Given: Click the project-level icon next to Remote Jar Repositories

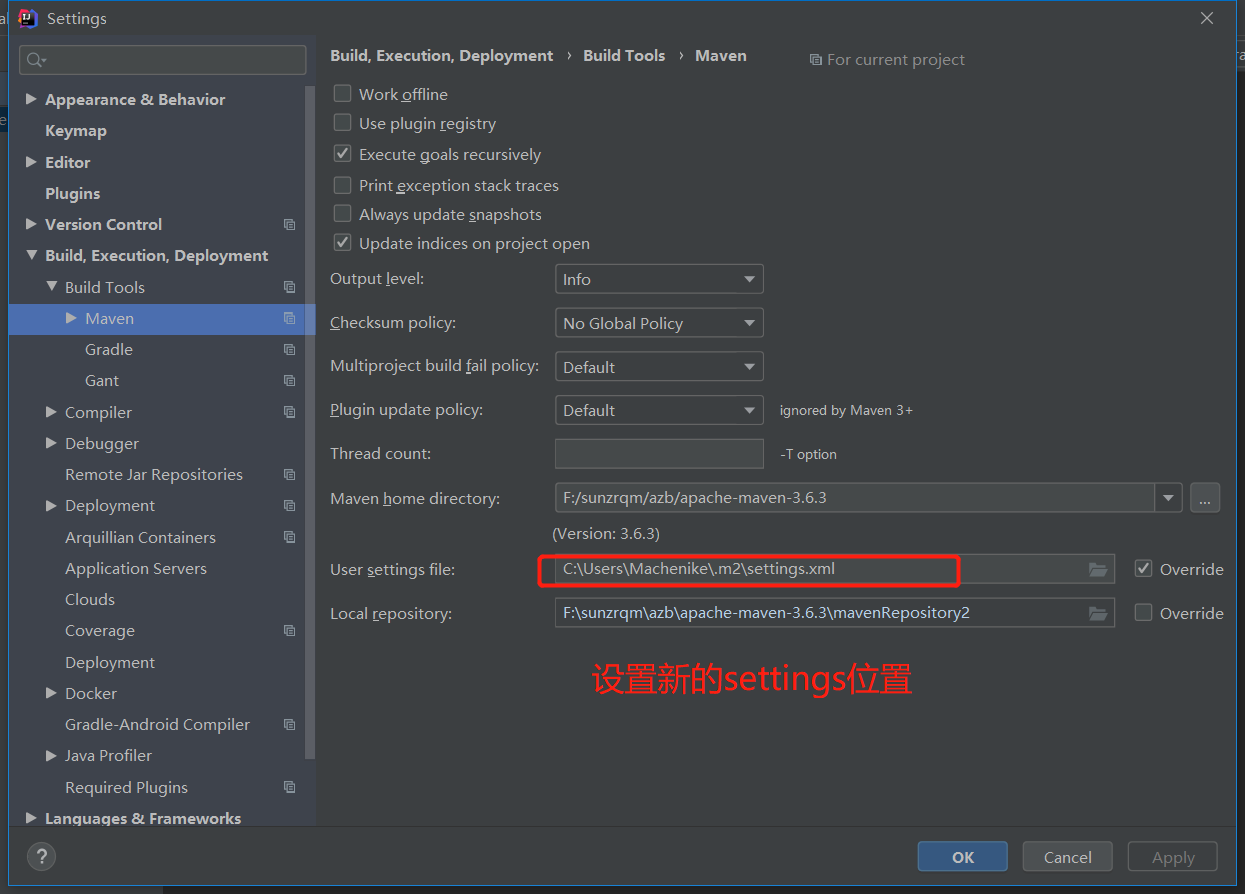Looking at the screenshot, I should coord(289,474).
